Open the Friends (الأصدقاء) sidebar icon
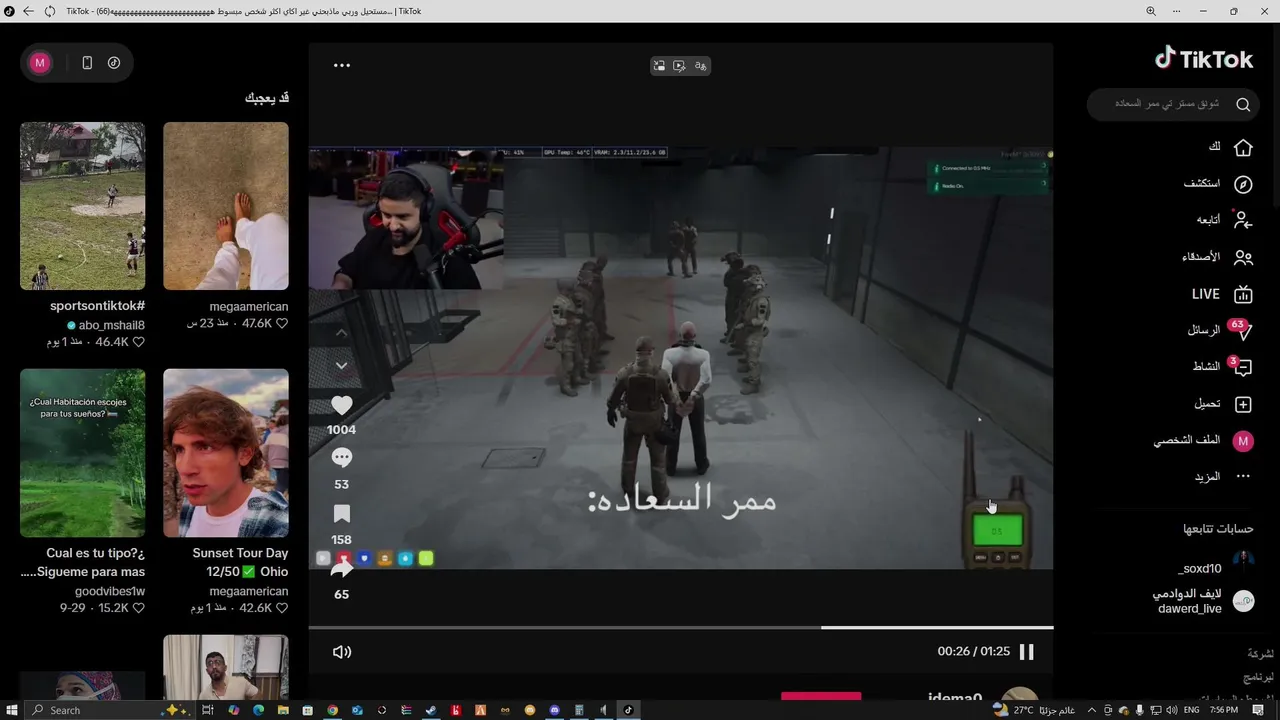 pos(1243,257)
